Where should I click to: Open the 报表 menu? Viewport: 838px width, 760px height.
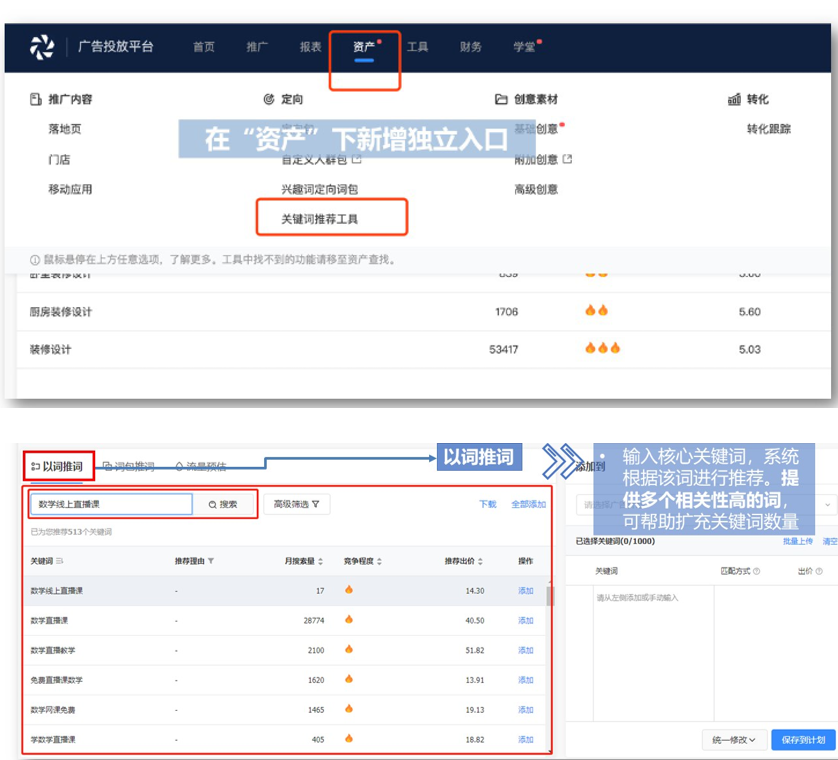click(x=311, y=47)
